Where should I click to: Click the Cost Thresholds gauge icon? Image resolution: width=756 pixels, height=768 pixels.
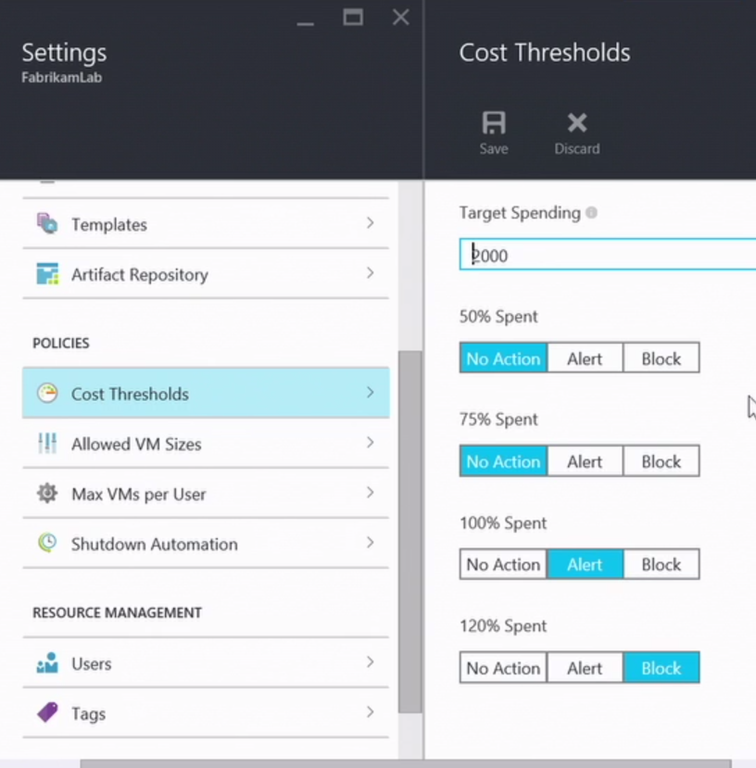[x=47, y=393]
